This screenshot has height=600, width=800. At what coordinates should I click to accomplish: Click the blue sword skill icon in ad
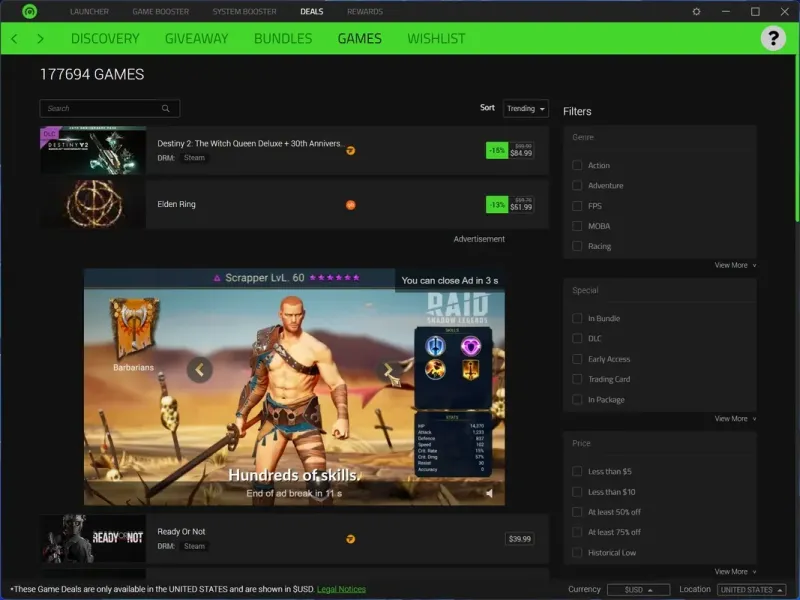[x=435, y=346]
